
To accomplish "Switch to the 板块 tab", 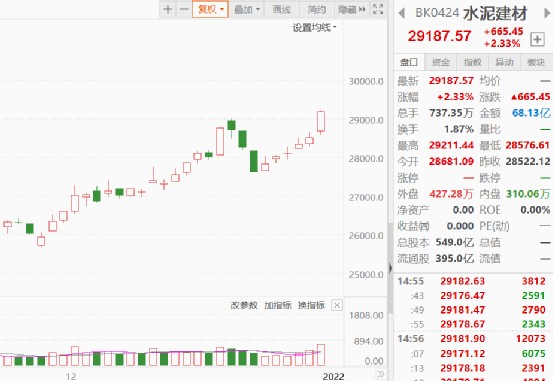I will 536,62.
